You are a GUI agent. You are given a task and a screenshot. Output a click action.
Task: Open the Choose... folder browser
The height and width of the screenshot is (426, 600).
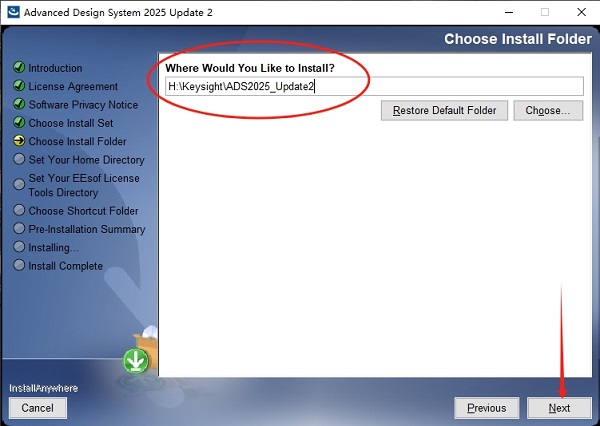click(x=548, y=111)
